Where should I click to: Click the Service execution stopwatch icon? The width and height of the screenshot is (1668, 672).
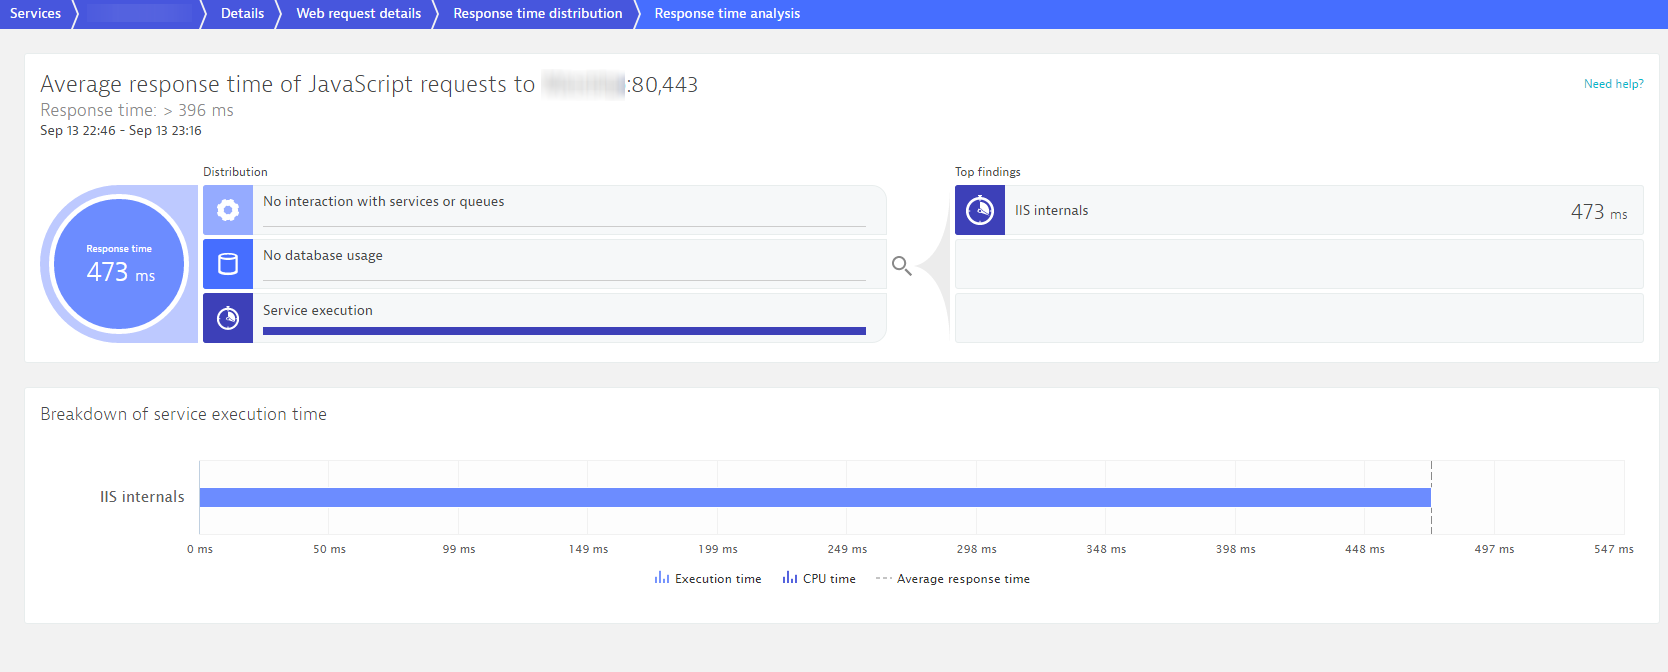click(x=228, y=318)
